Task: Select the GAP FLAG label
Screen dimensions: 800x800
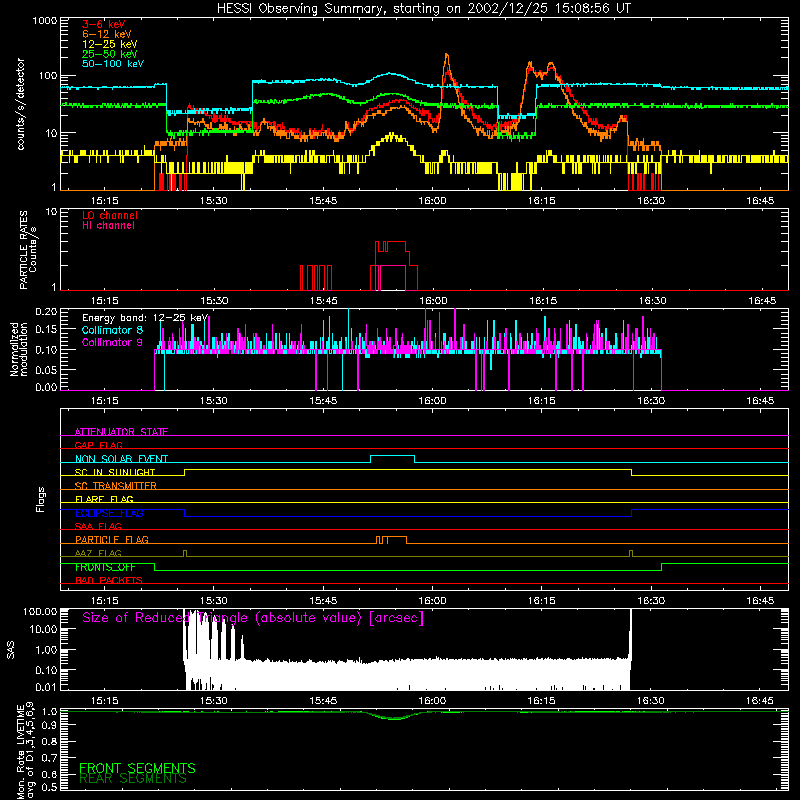Action: click(x=98, y=445)
